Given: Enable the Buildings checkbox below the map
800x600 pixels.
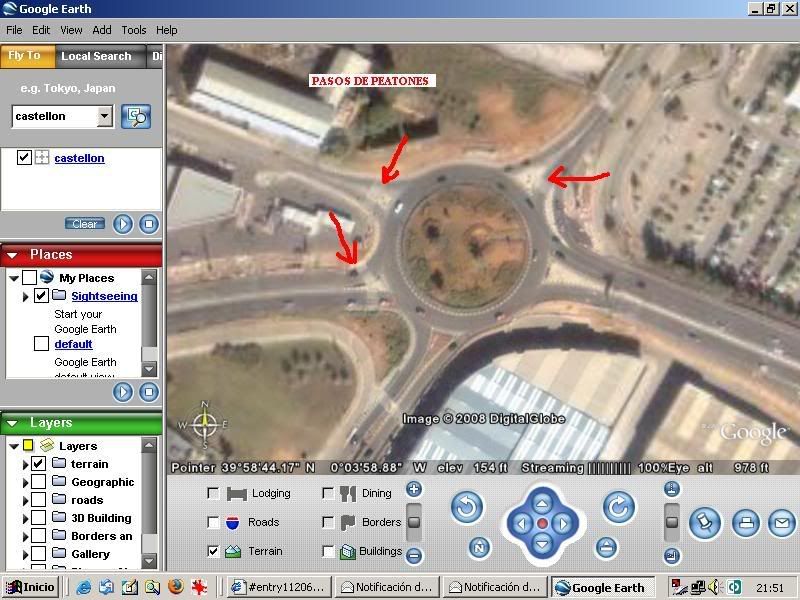Looking at the screenshot, I should click(x=328, y=551).
